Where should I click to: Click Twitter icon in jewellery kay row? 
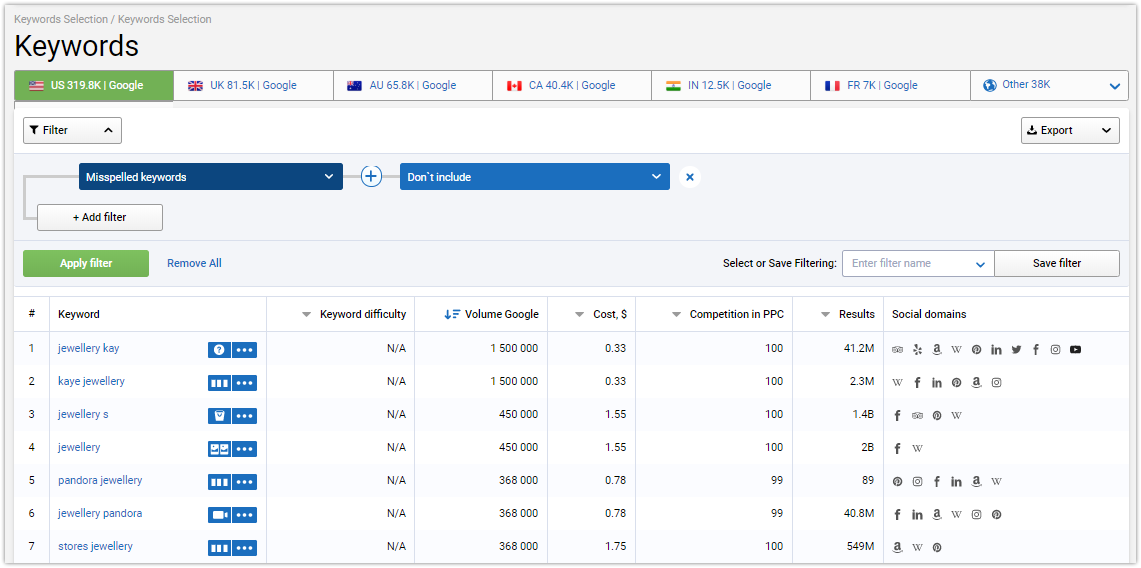(1017, 350)
